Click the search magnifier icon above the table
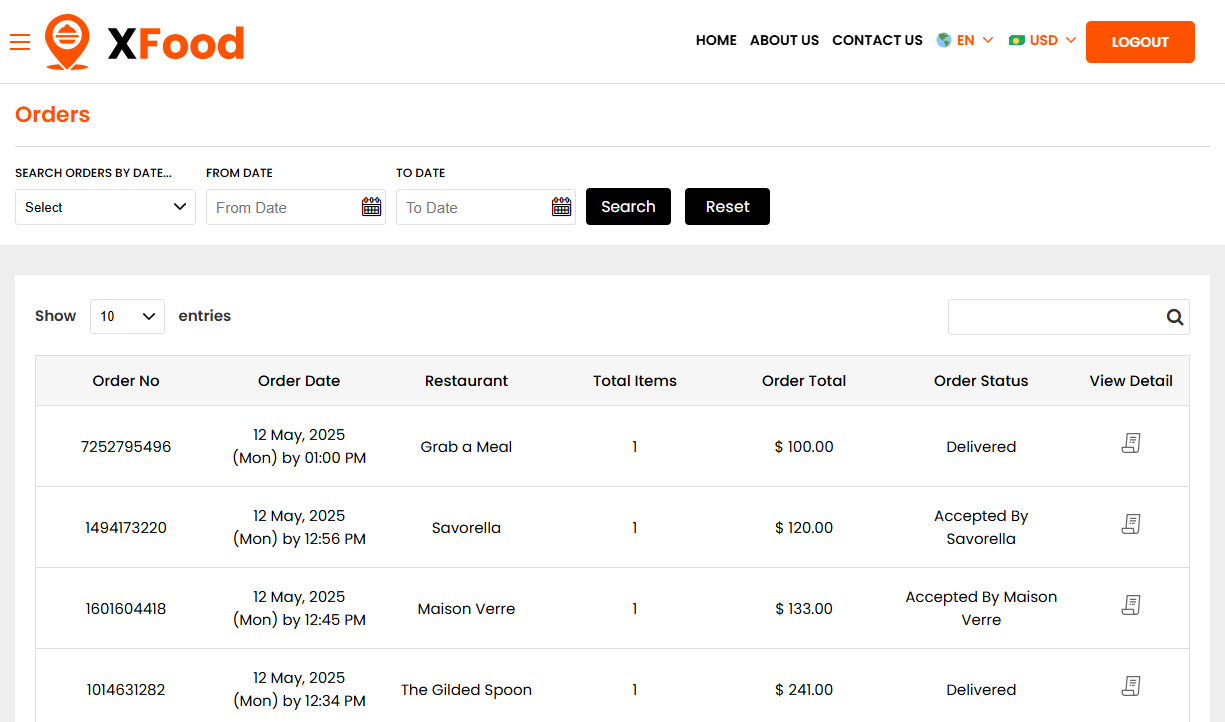This screenshot has width=1225, height=722. pyautogui.click(x=1174, y=316)
